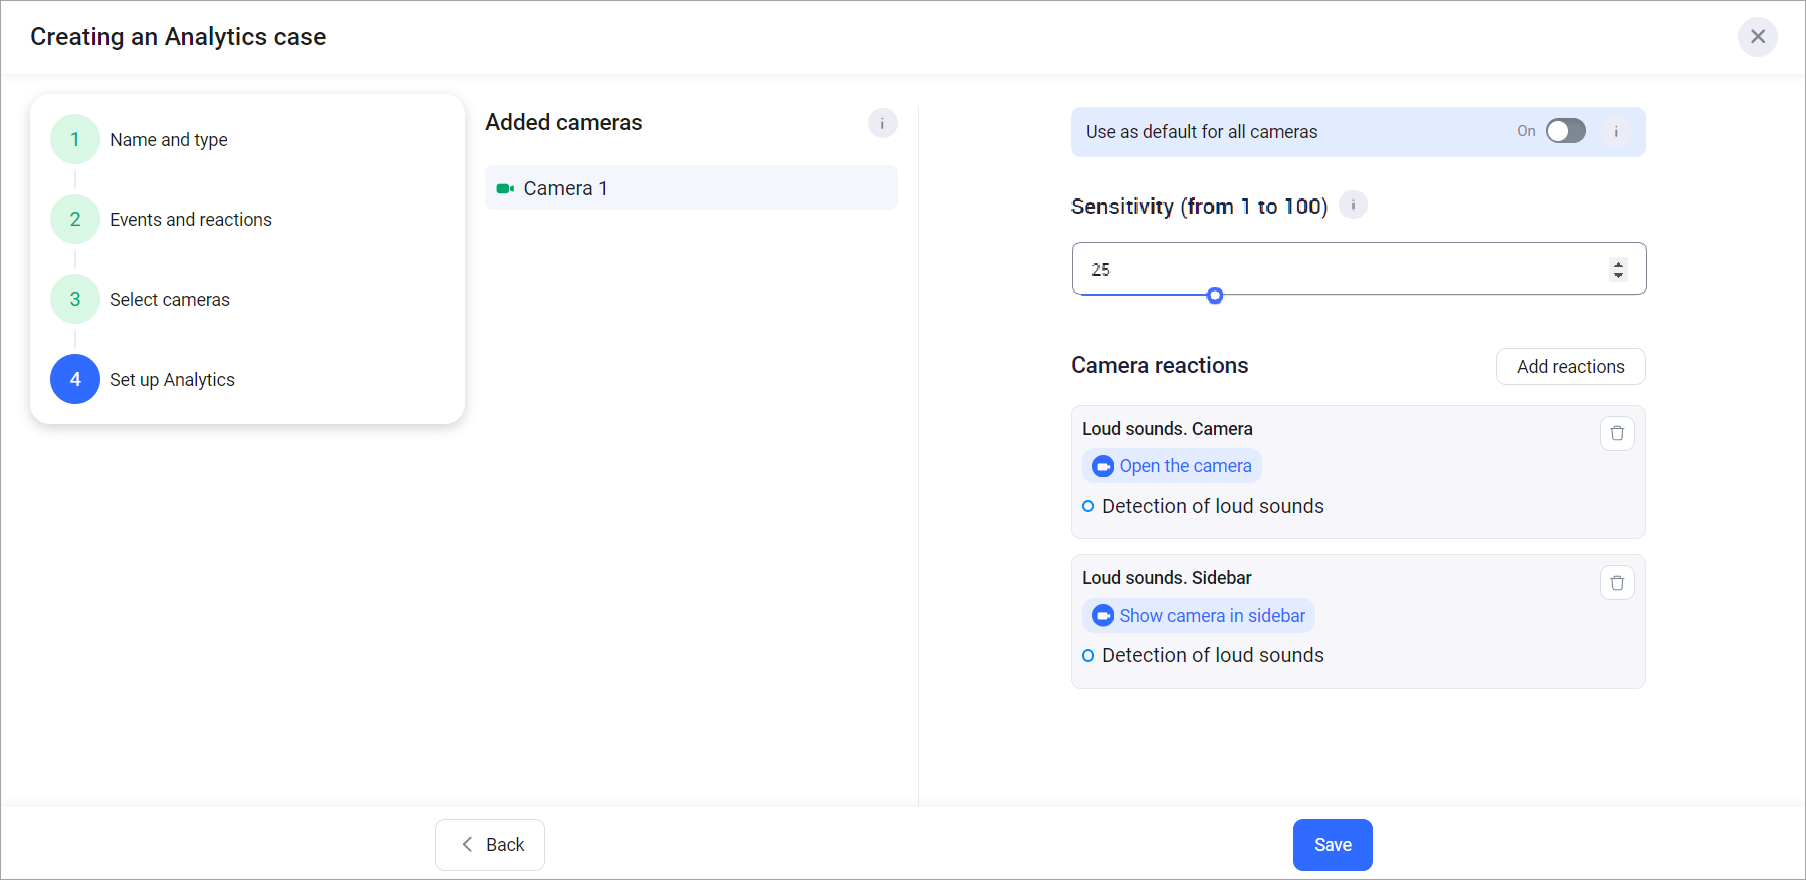Toggle Use as default for all cameras
This screenshot has width=1806, height=880.
coord(1565,131)
